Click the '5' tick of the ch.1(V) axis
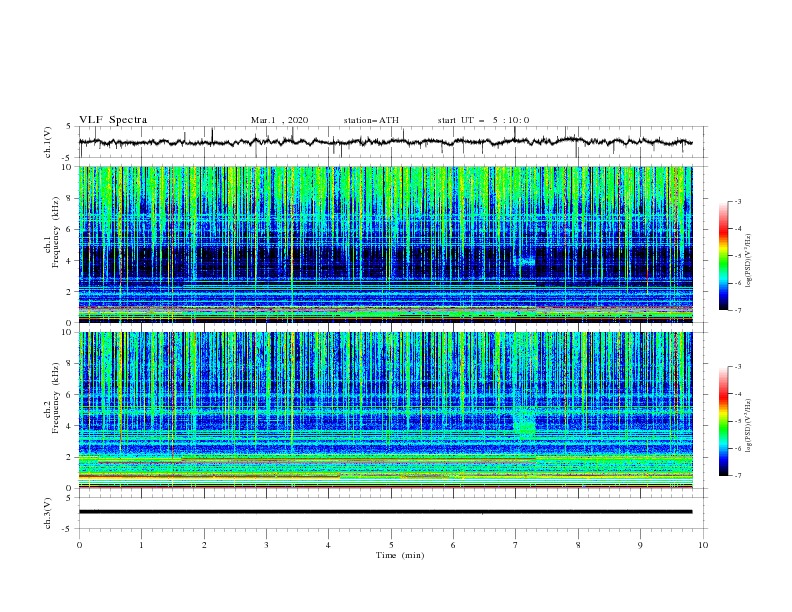The image size is (792, 612). (70, 127)
